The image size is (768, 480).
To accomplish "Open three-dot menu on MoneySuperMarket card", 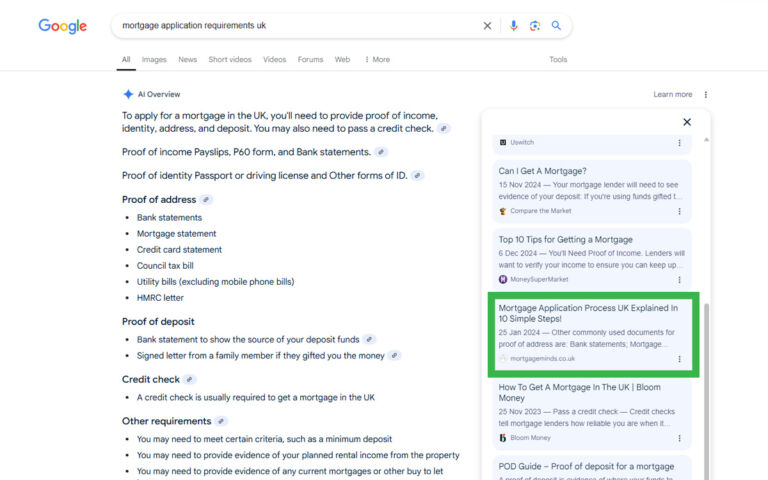I will pos(679,280).
